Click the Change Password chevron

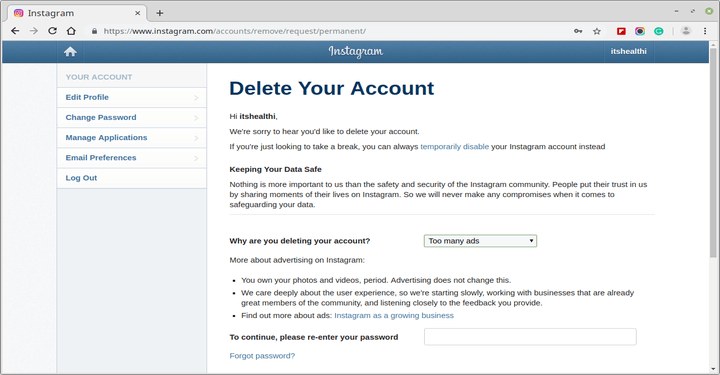(x=196, y=118)
